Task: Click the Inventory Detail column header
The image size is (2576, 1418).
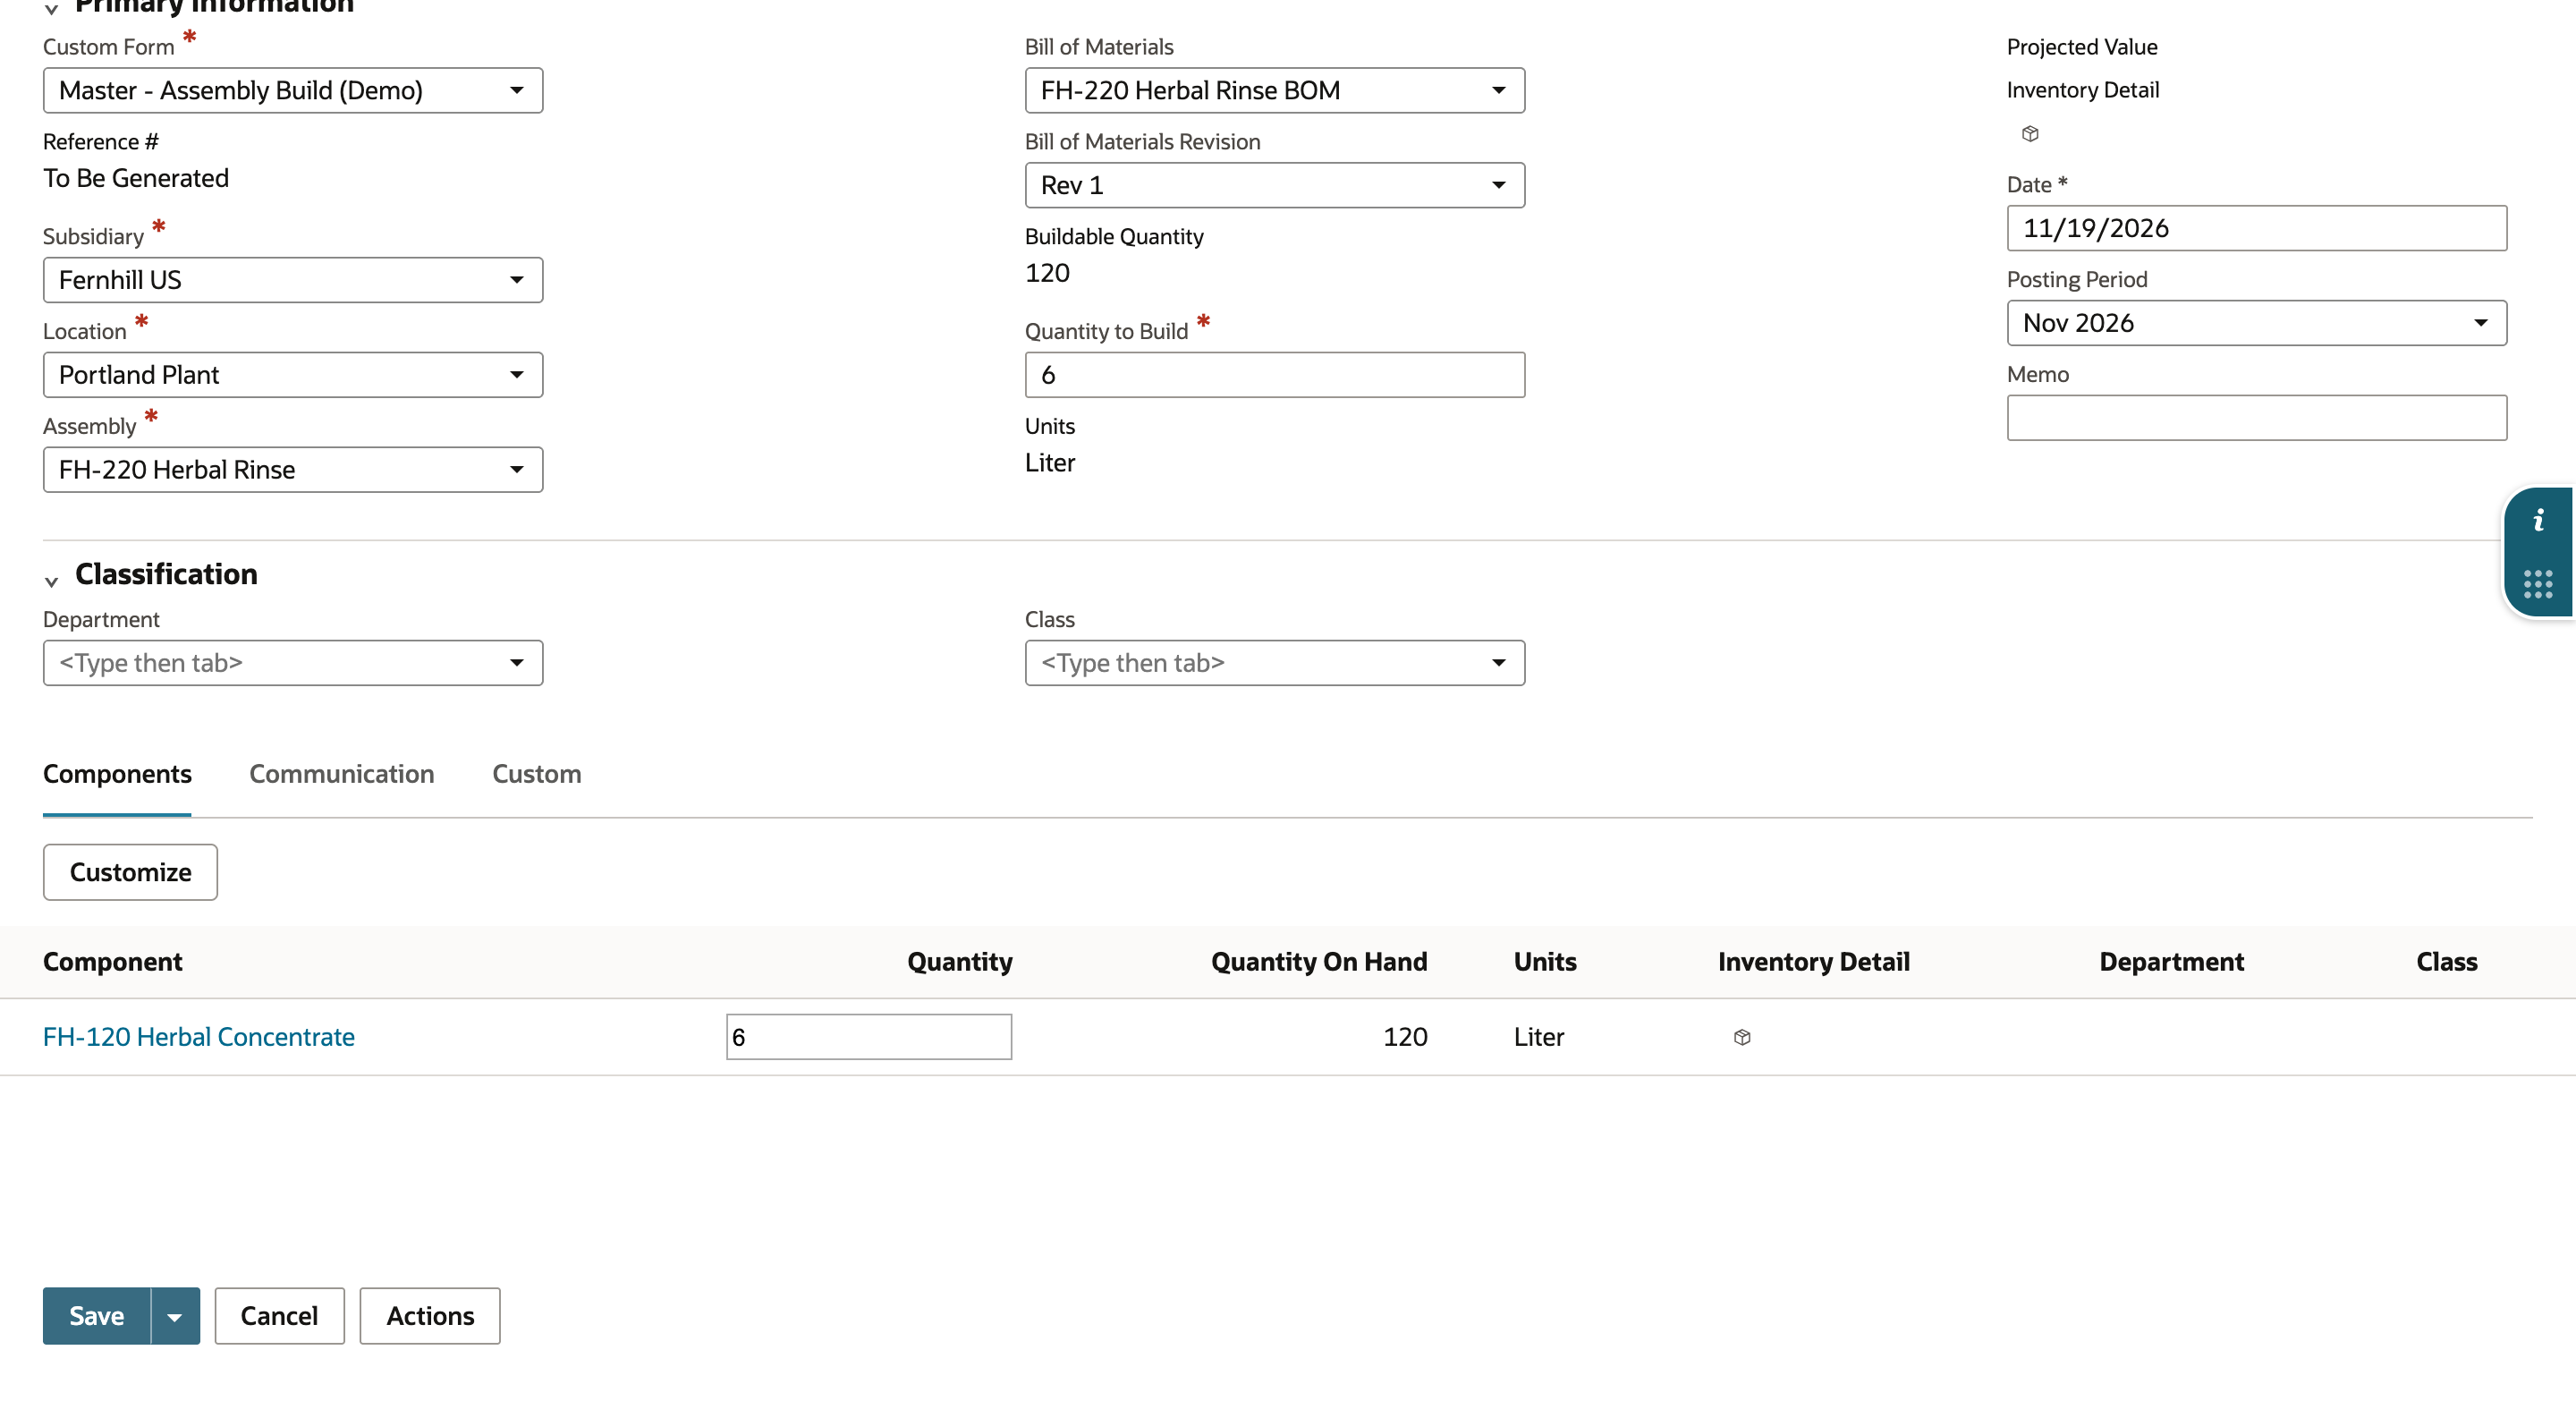Action: [1814, 962]
